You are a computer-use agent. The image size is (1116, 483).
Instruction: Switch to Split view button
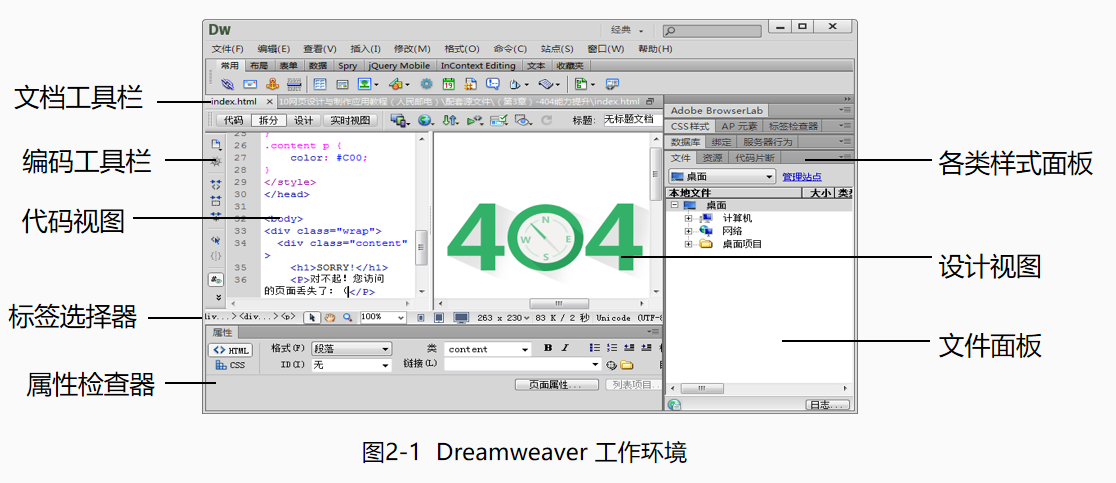[268, 120]
